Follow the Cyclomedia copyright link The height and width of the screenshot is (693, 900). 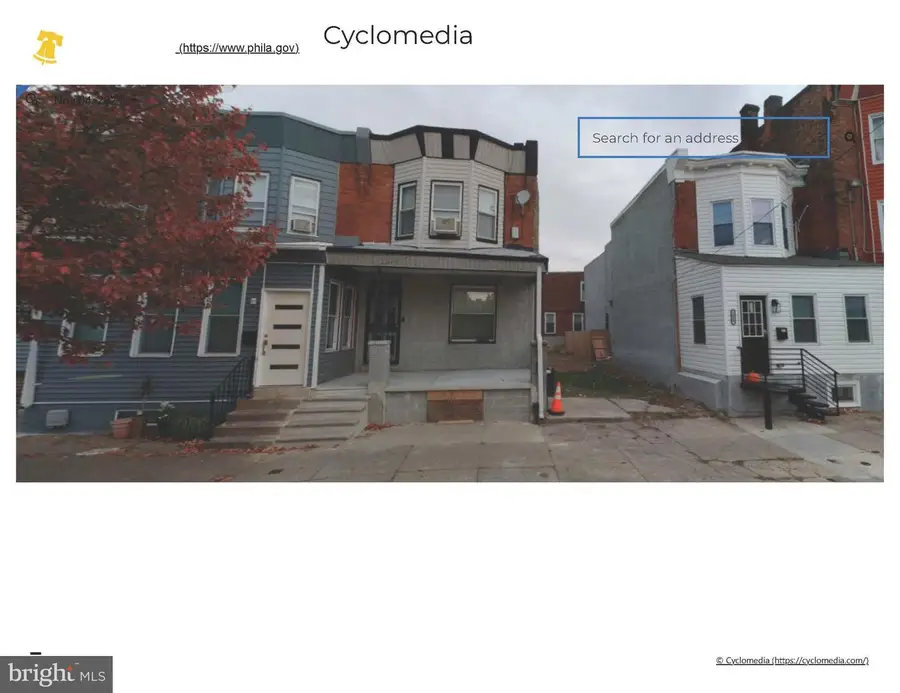792,660
